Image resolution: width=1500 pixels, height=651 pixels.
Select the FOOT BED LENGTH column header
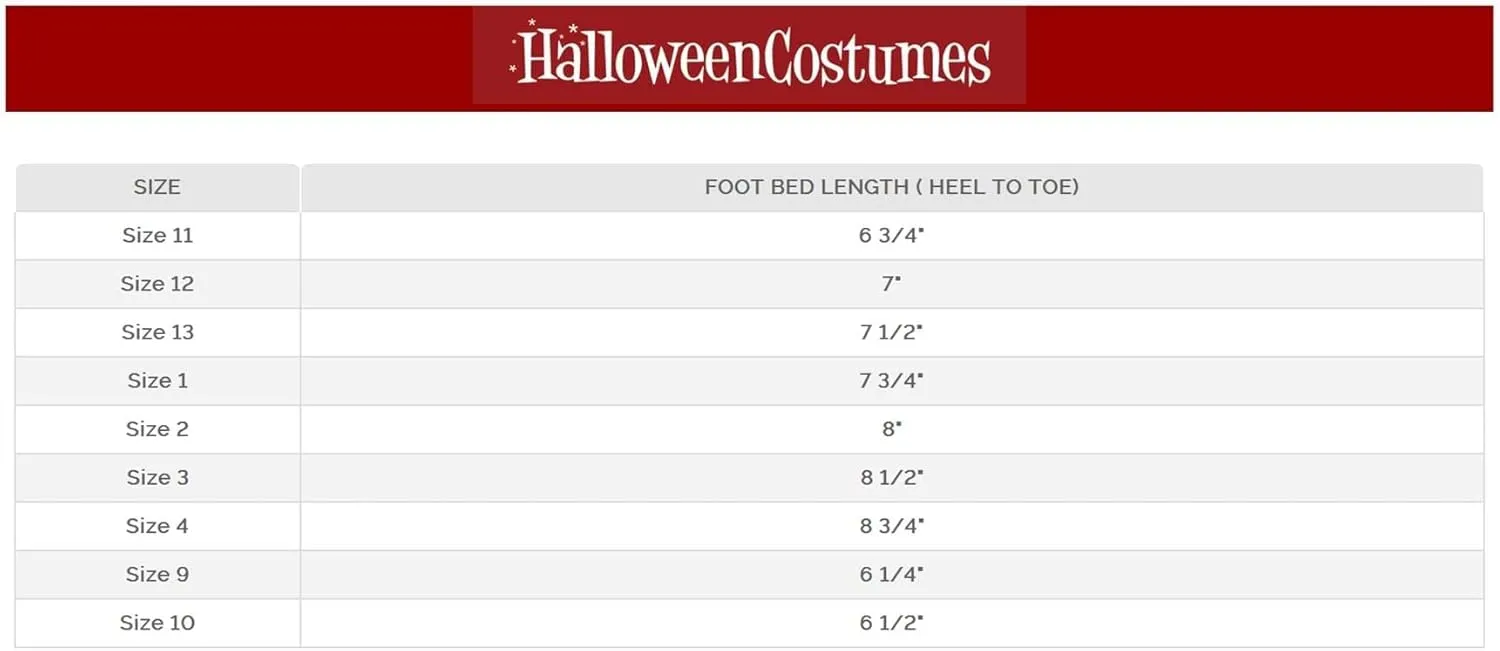coord(892,187)
